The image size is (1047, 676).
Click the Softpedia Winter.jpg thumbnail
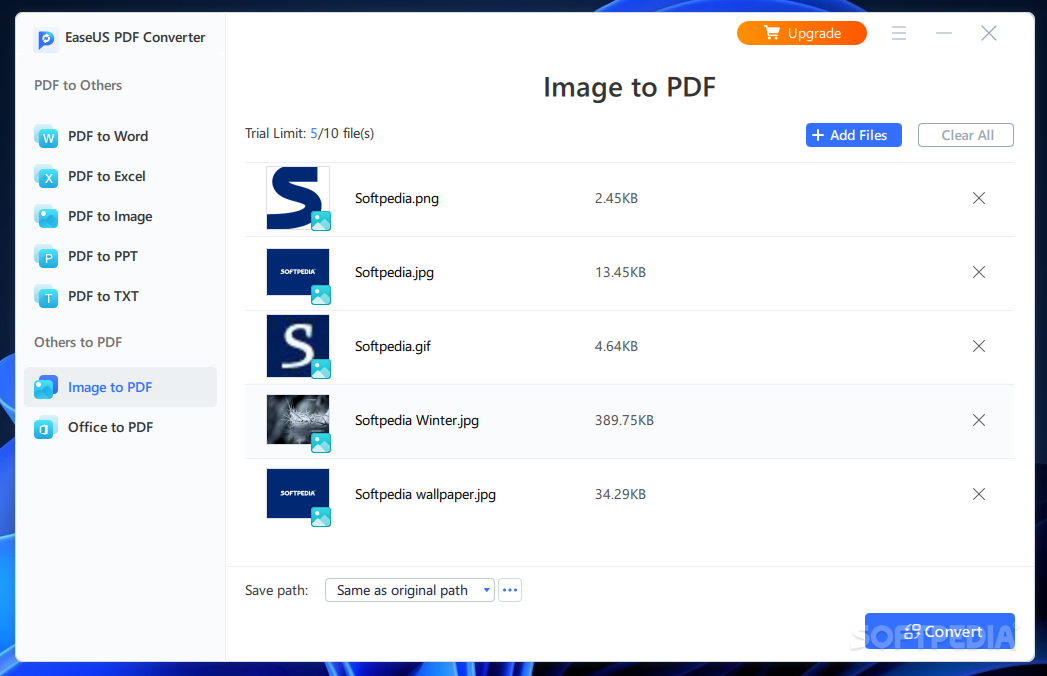point(298,422)
